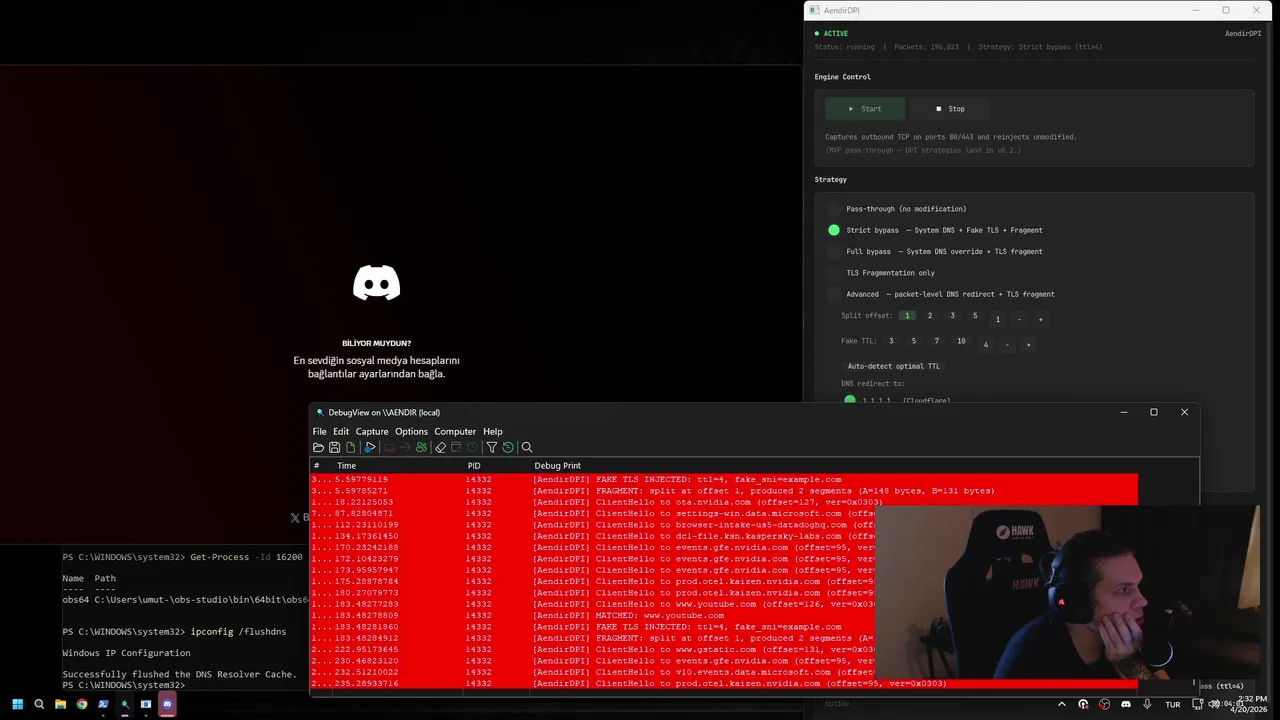Click Auto-detect optimal TTL button

(x=894, y=366)
